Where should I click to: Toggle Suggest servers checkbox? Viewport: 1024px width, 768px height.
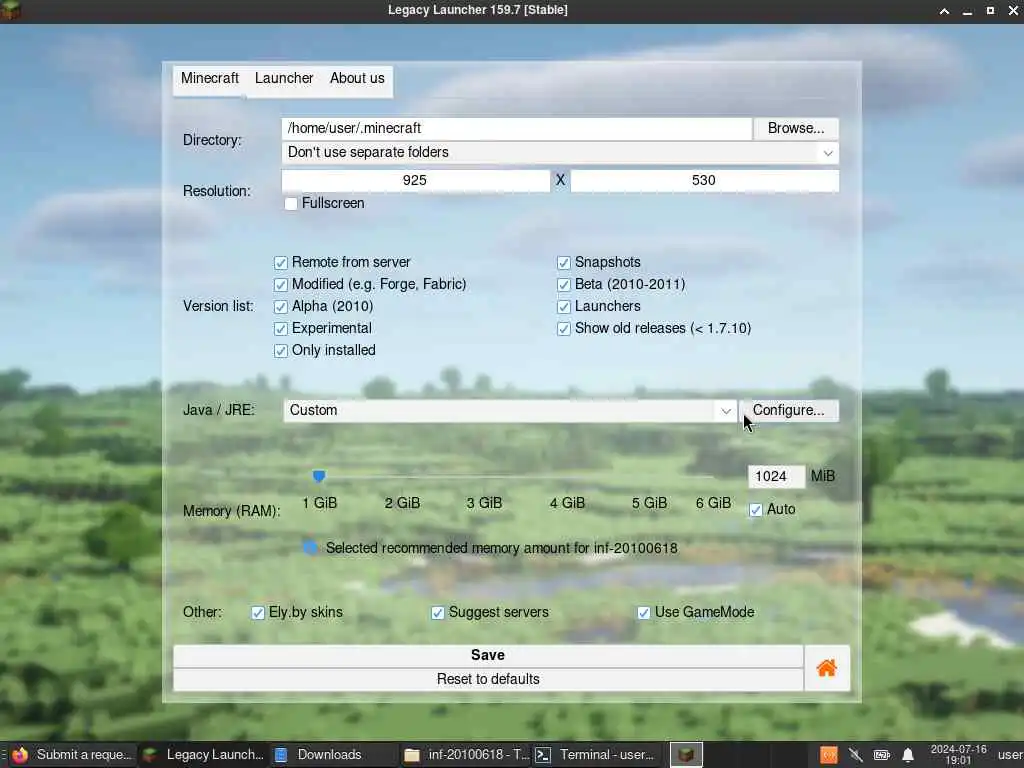tap(438, 613)
